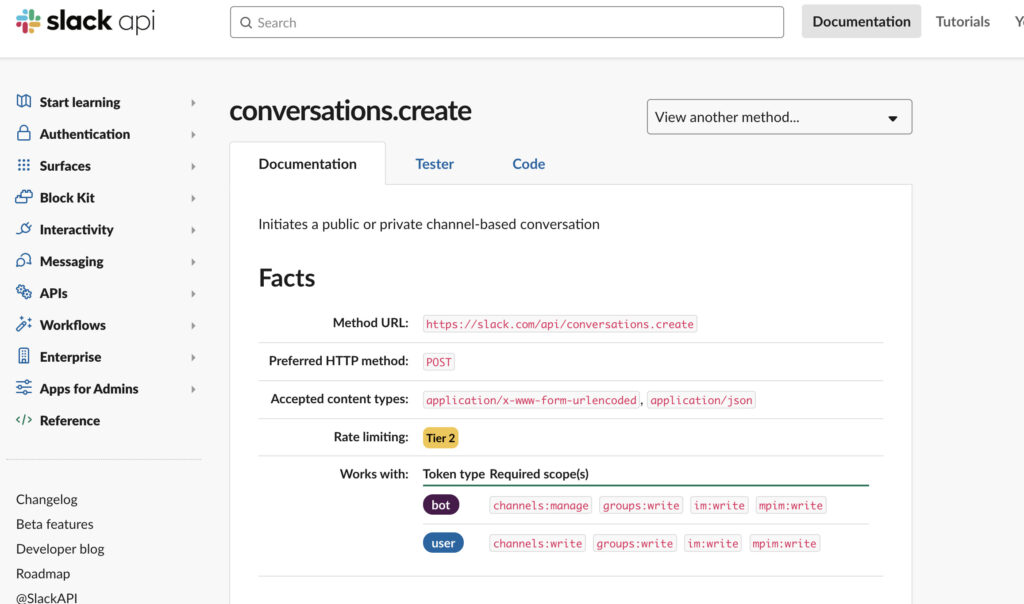Switch to the Tester tab
Screen dimensions: 1024x604
click(434, 164)
